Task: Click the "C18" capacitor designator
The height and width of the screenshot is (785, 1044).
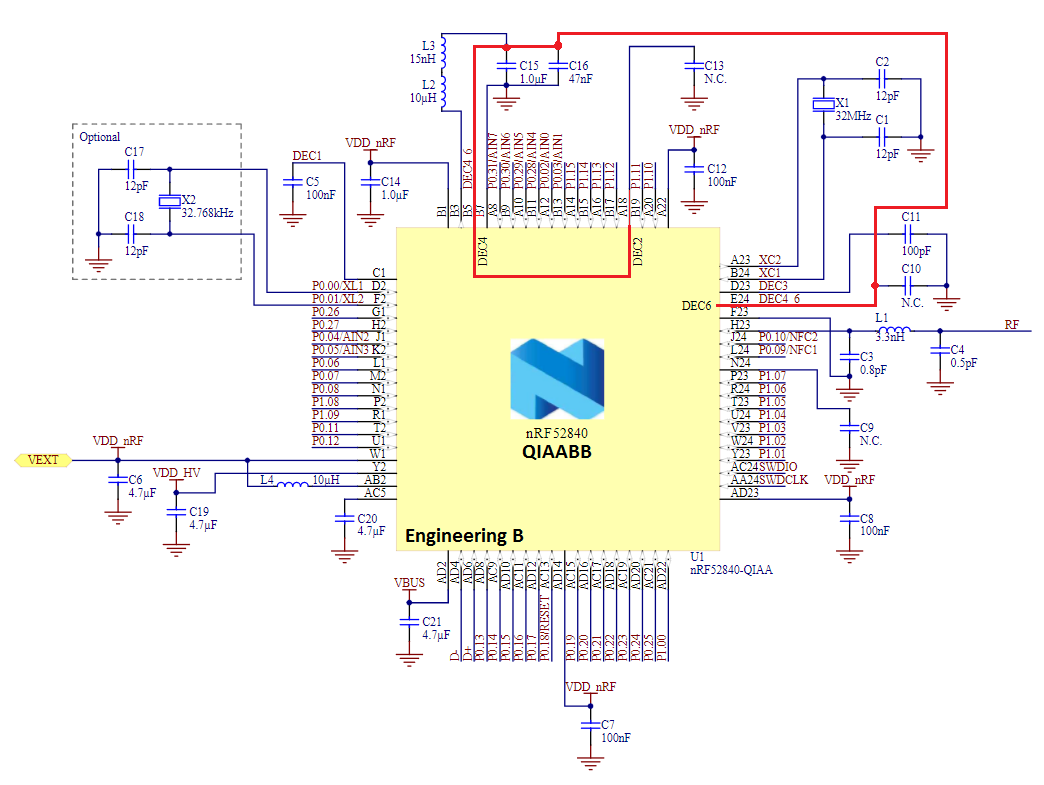Action: click(x=134, y=216)
